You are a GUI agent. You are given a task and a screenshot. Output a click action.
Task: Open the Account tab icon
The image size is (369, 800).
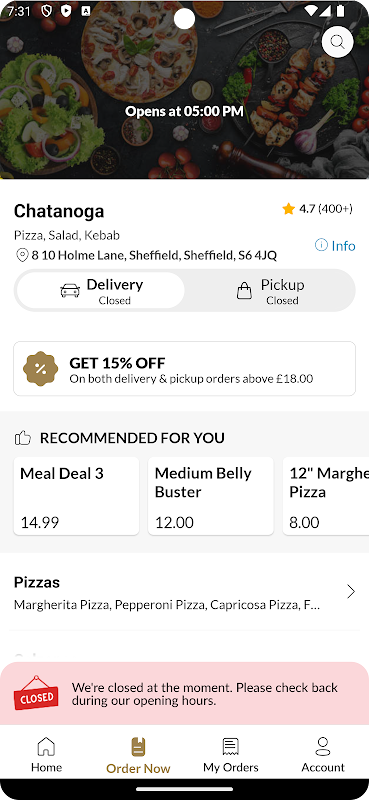323,746
